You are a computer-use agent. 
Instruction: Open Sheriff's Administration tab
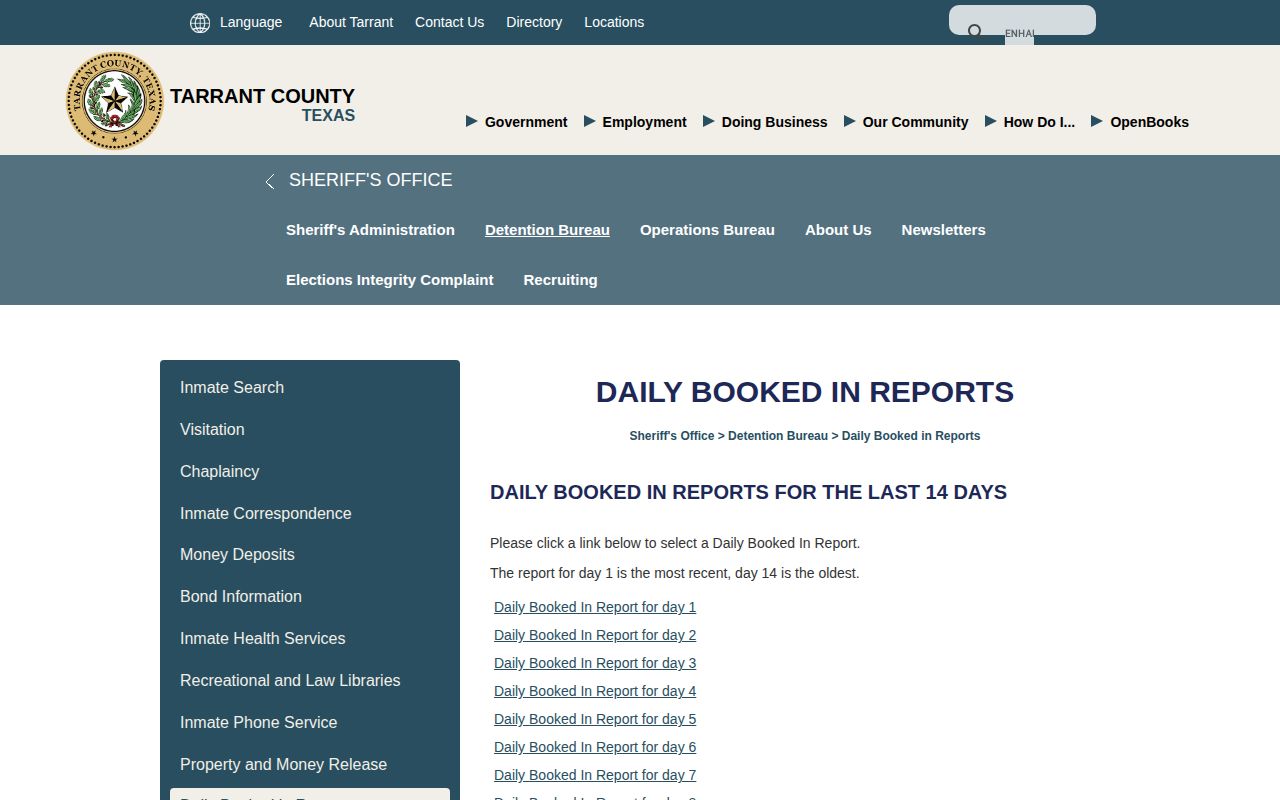[370, 230]
